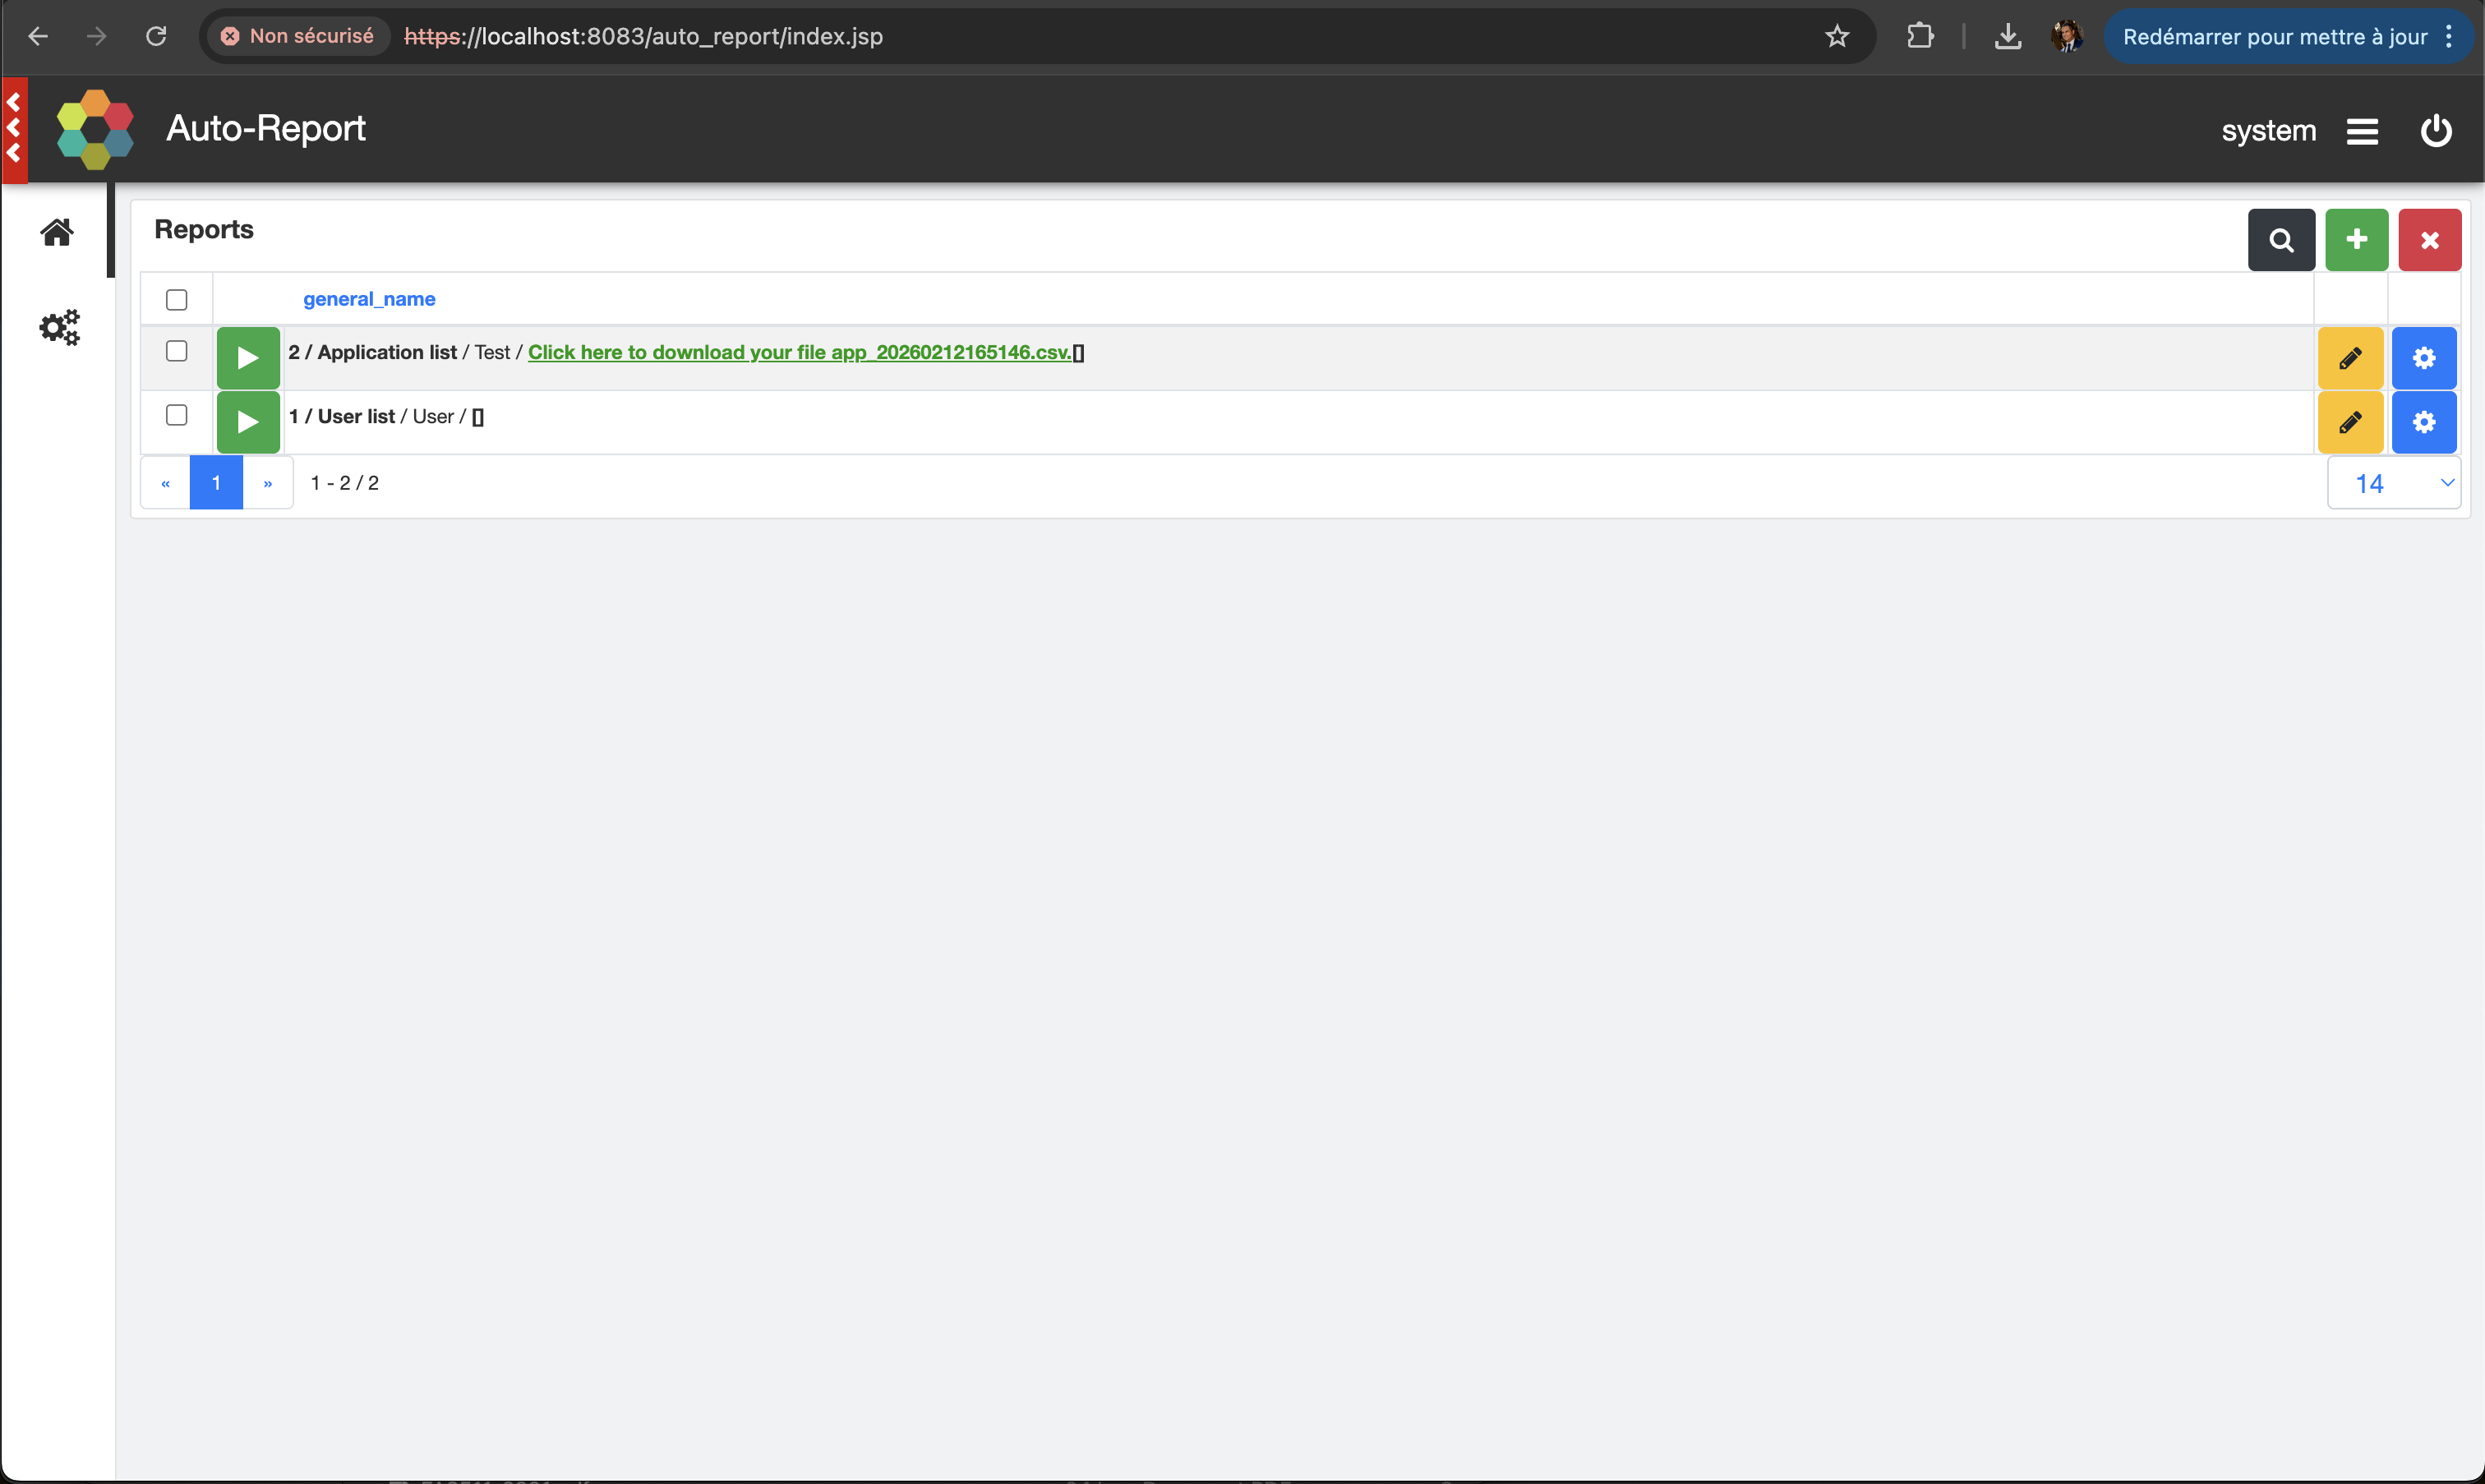Edit the Application list report with pencil
The width and height of the screenshot is (2485, 1484).
(x=2350, y=358)
